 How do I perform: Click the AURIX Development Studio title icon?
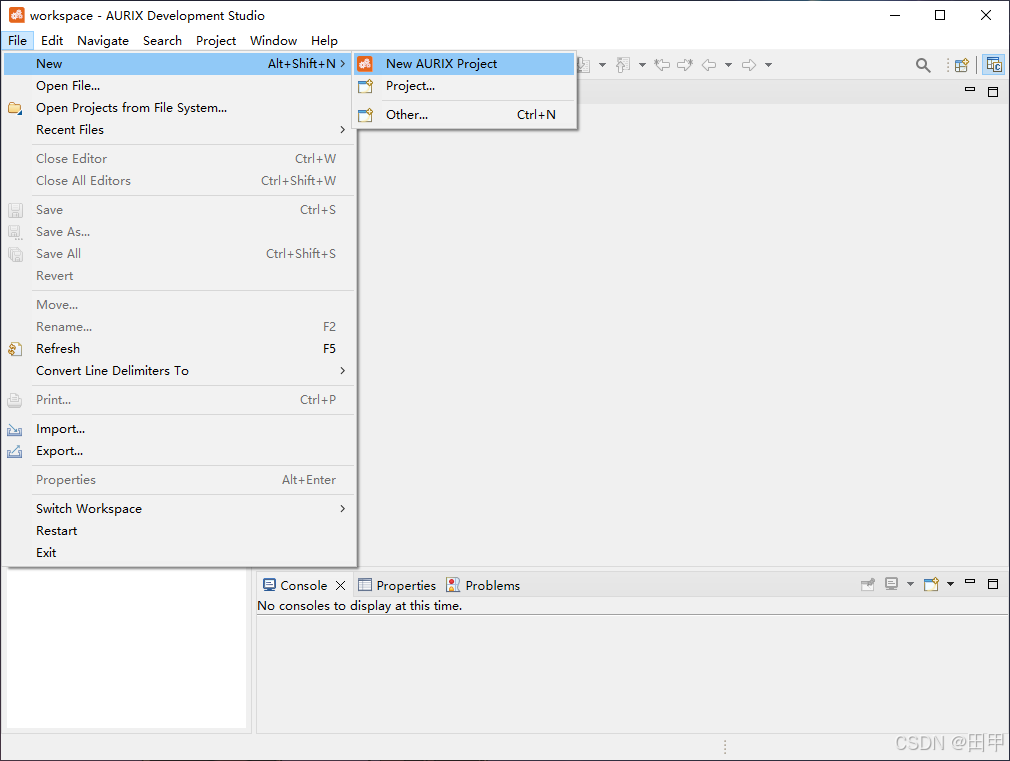point(17,15)
